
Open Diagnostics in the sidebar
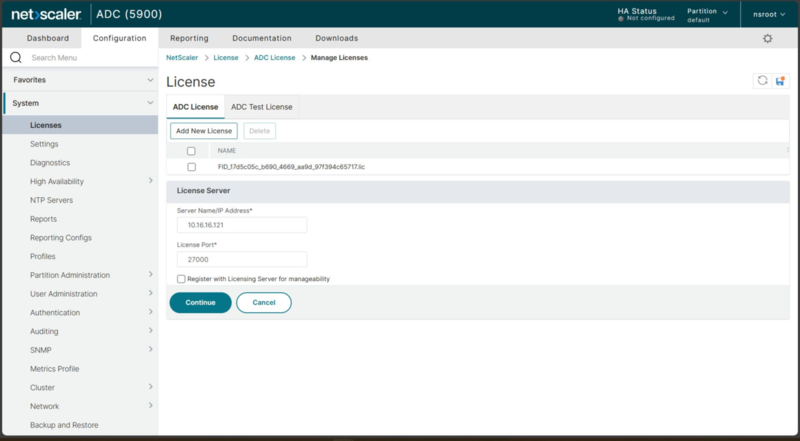(50, 163)
